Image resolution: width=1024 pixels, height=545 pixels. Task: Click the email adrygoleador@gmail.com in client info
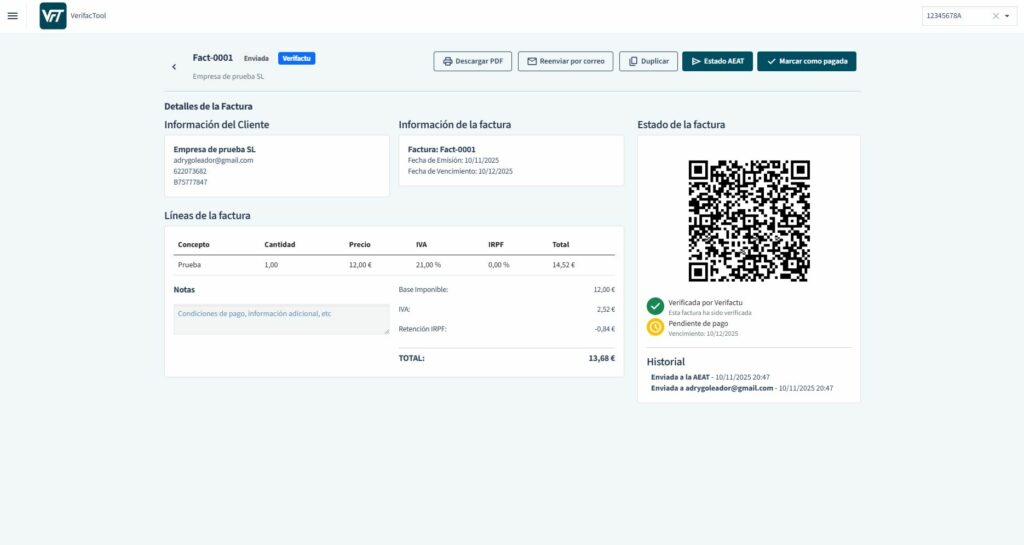(x=214, y=160)
